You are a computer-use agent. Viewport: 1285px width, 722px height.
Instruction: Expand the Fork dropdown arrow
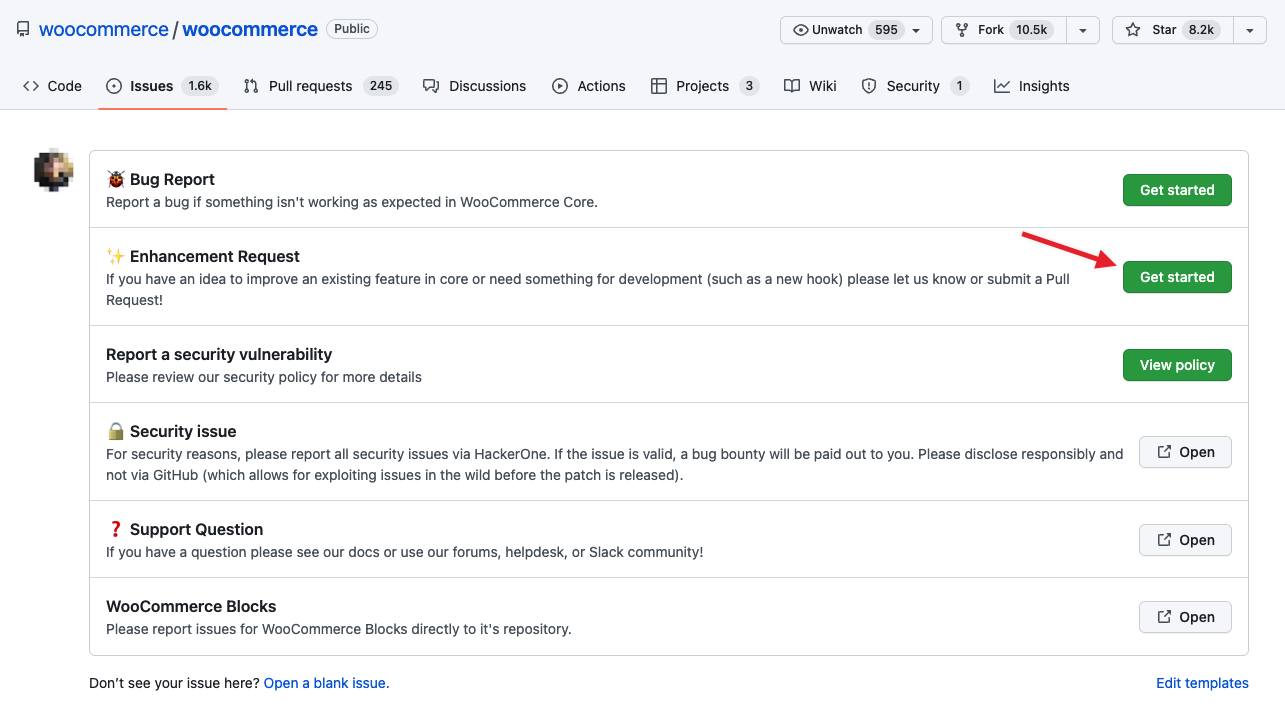[x=1082, y=29]
